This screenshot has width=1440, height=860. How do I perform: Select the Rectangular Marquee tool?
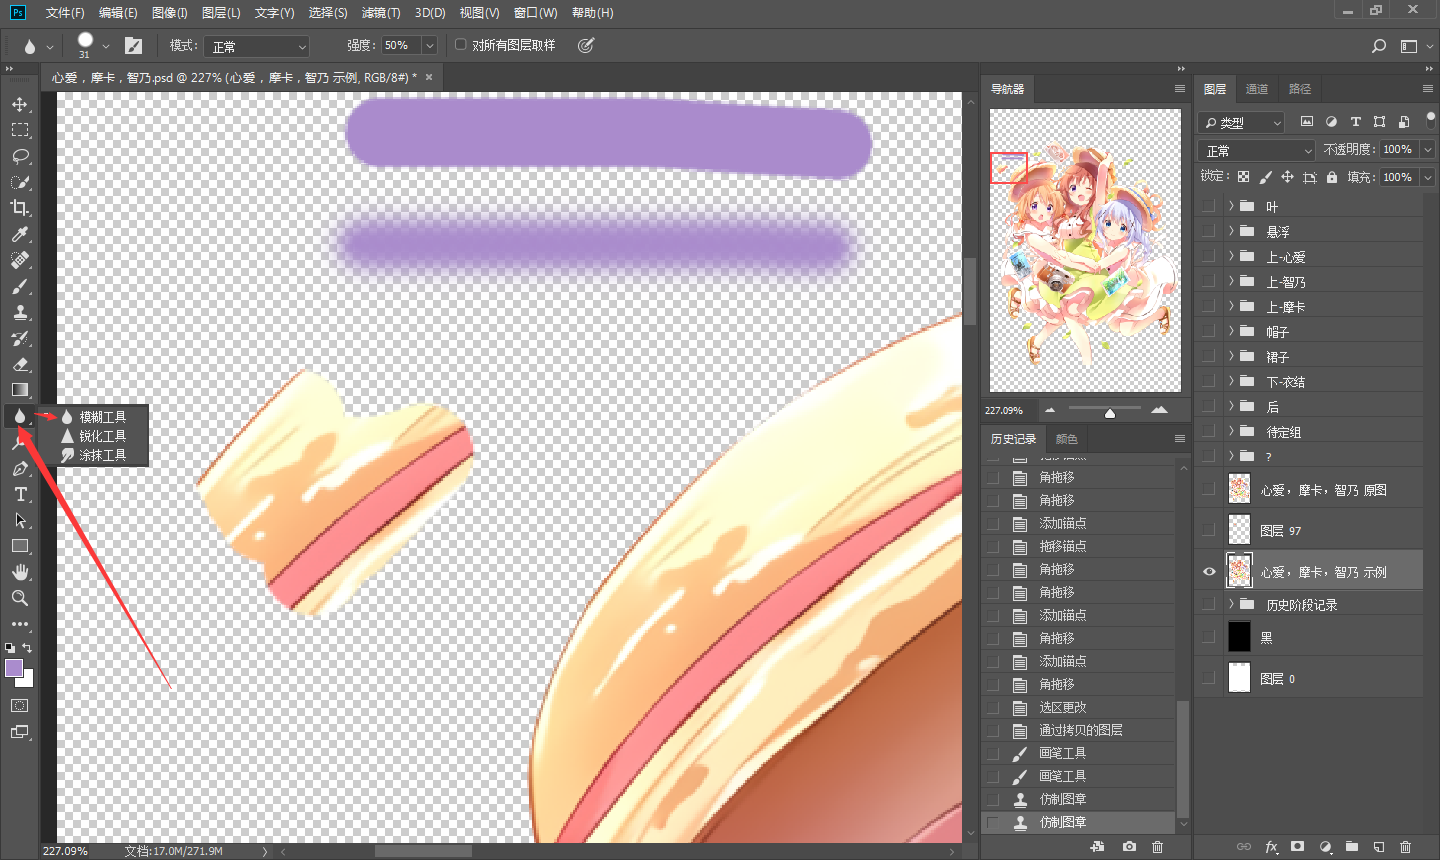click(20, 130)
